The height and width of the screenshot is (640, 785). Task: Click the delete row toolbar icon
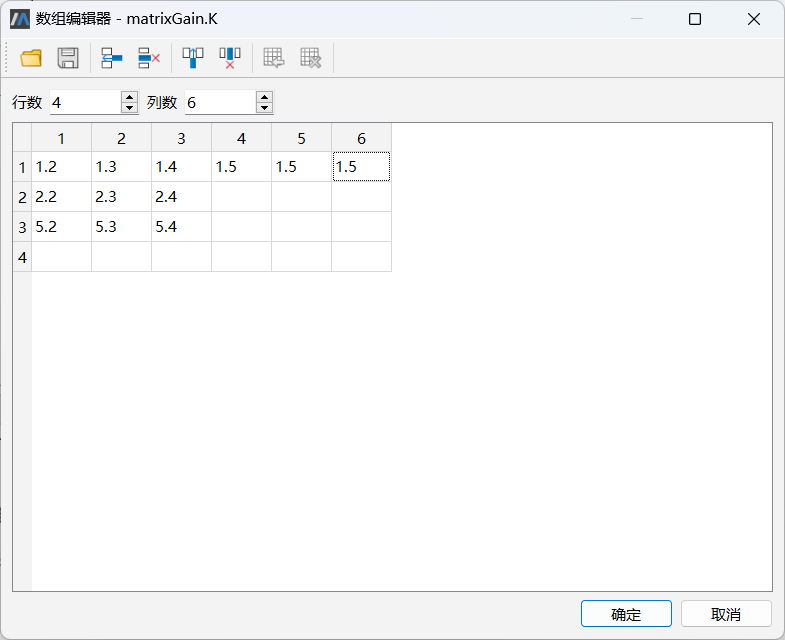pos(149,58)
